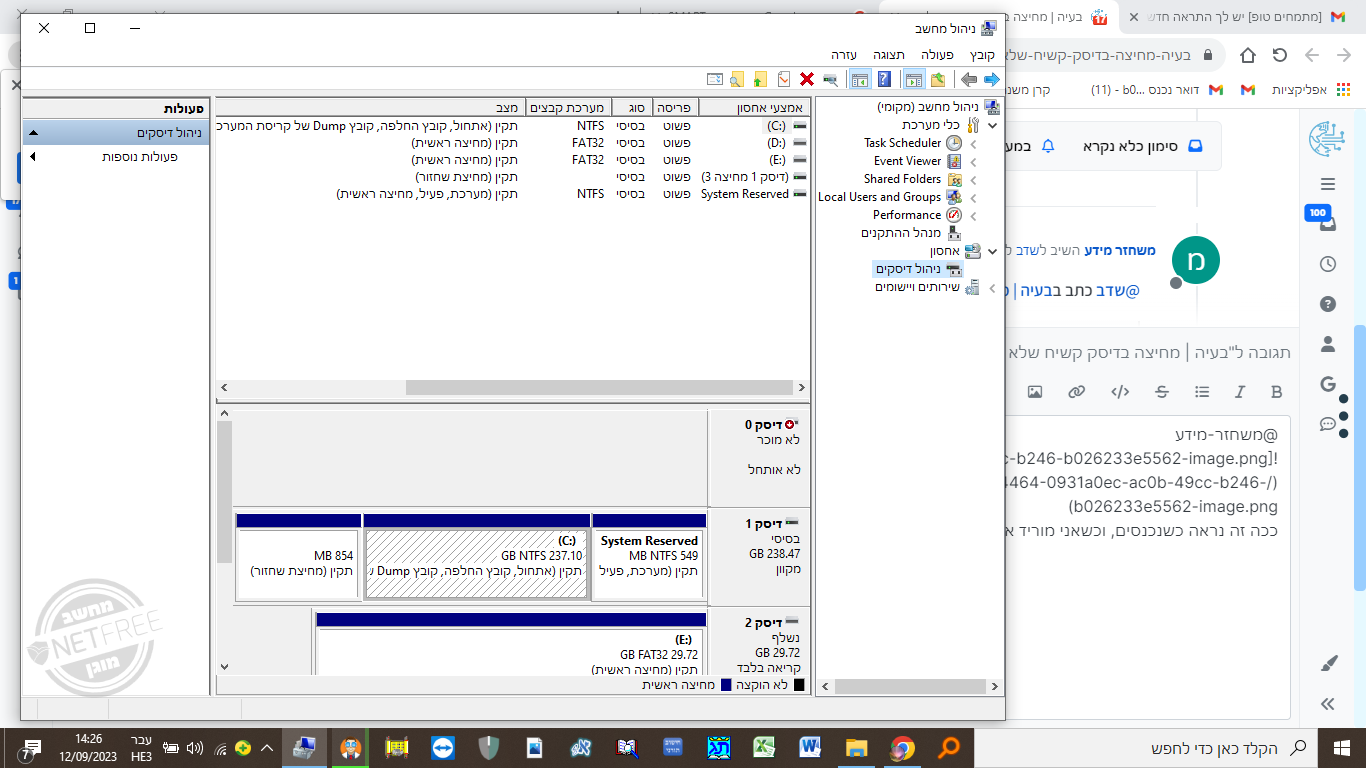Collapse the אחסון node
Viewport: 1366px width, 768px height.
coord(992,251)
